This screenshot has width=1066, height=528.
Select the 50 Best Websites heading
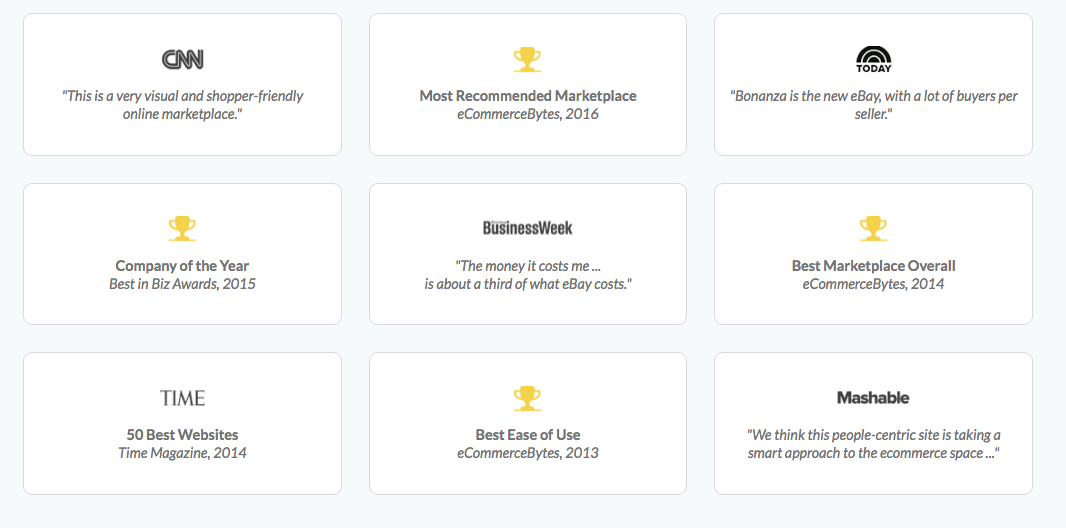(x=182, y=435)
